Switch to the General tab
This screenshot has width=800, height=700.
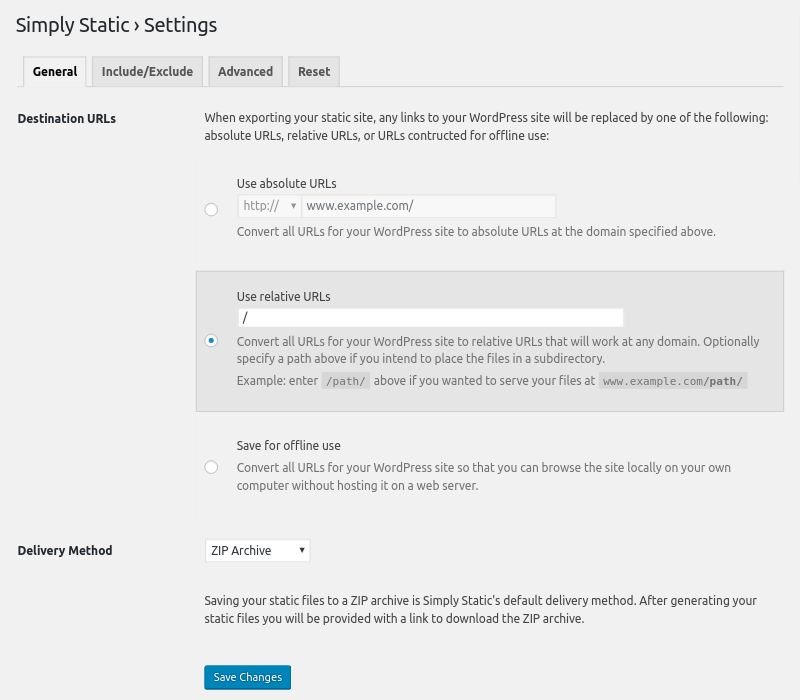[x=55, y=72]
